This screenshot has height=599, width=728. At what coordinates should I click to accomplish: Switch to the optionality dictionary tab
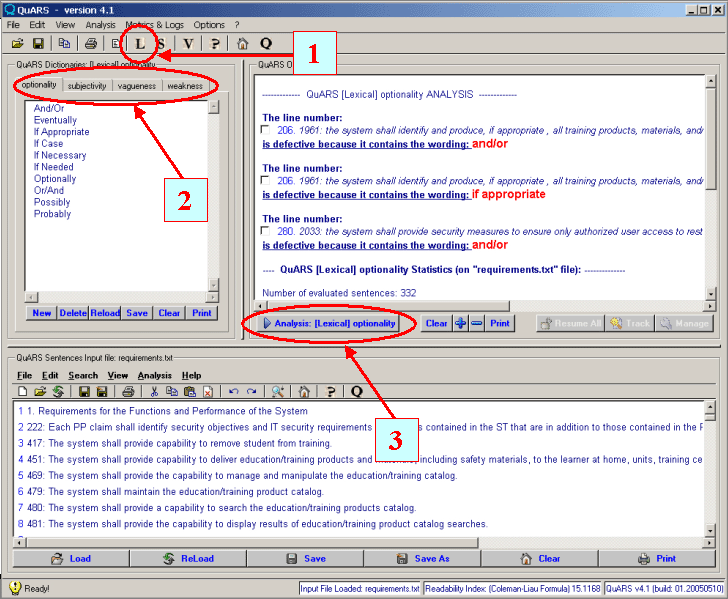(39, 85)
